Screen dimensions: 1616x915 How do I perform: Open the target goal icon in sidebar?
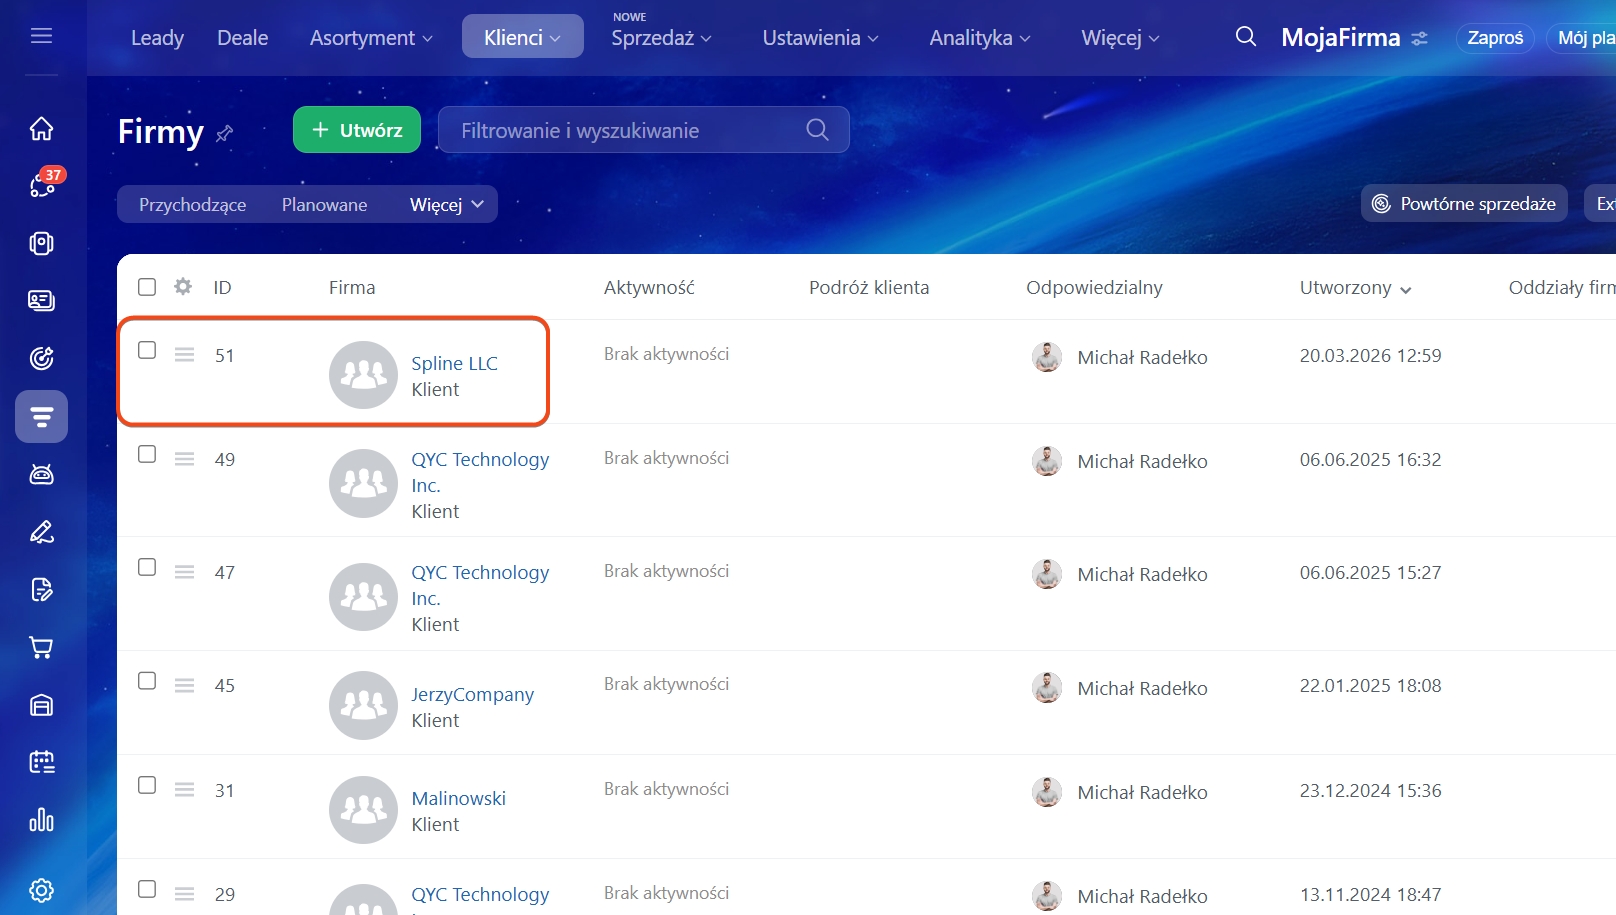[41, 358]
